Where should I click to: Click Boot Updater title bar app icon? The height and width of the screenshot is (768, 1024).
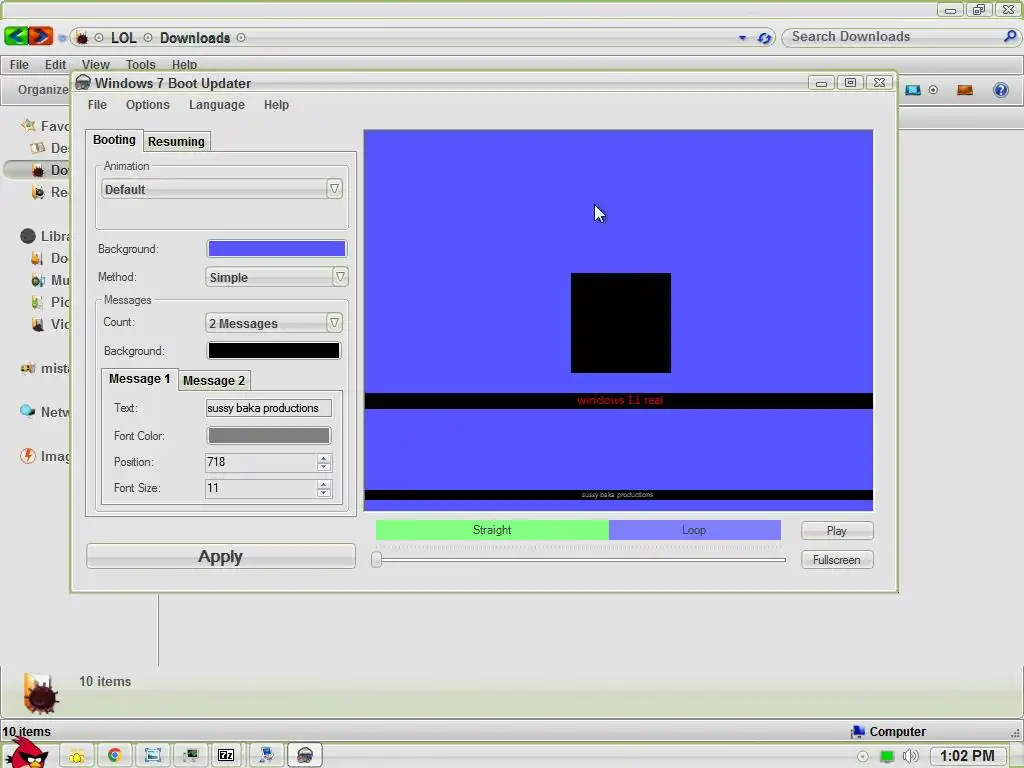pos(83,83)
